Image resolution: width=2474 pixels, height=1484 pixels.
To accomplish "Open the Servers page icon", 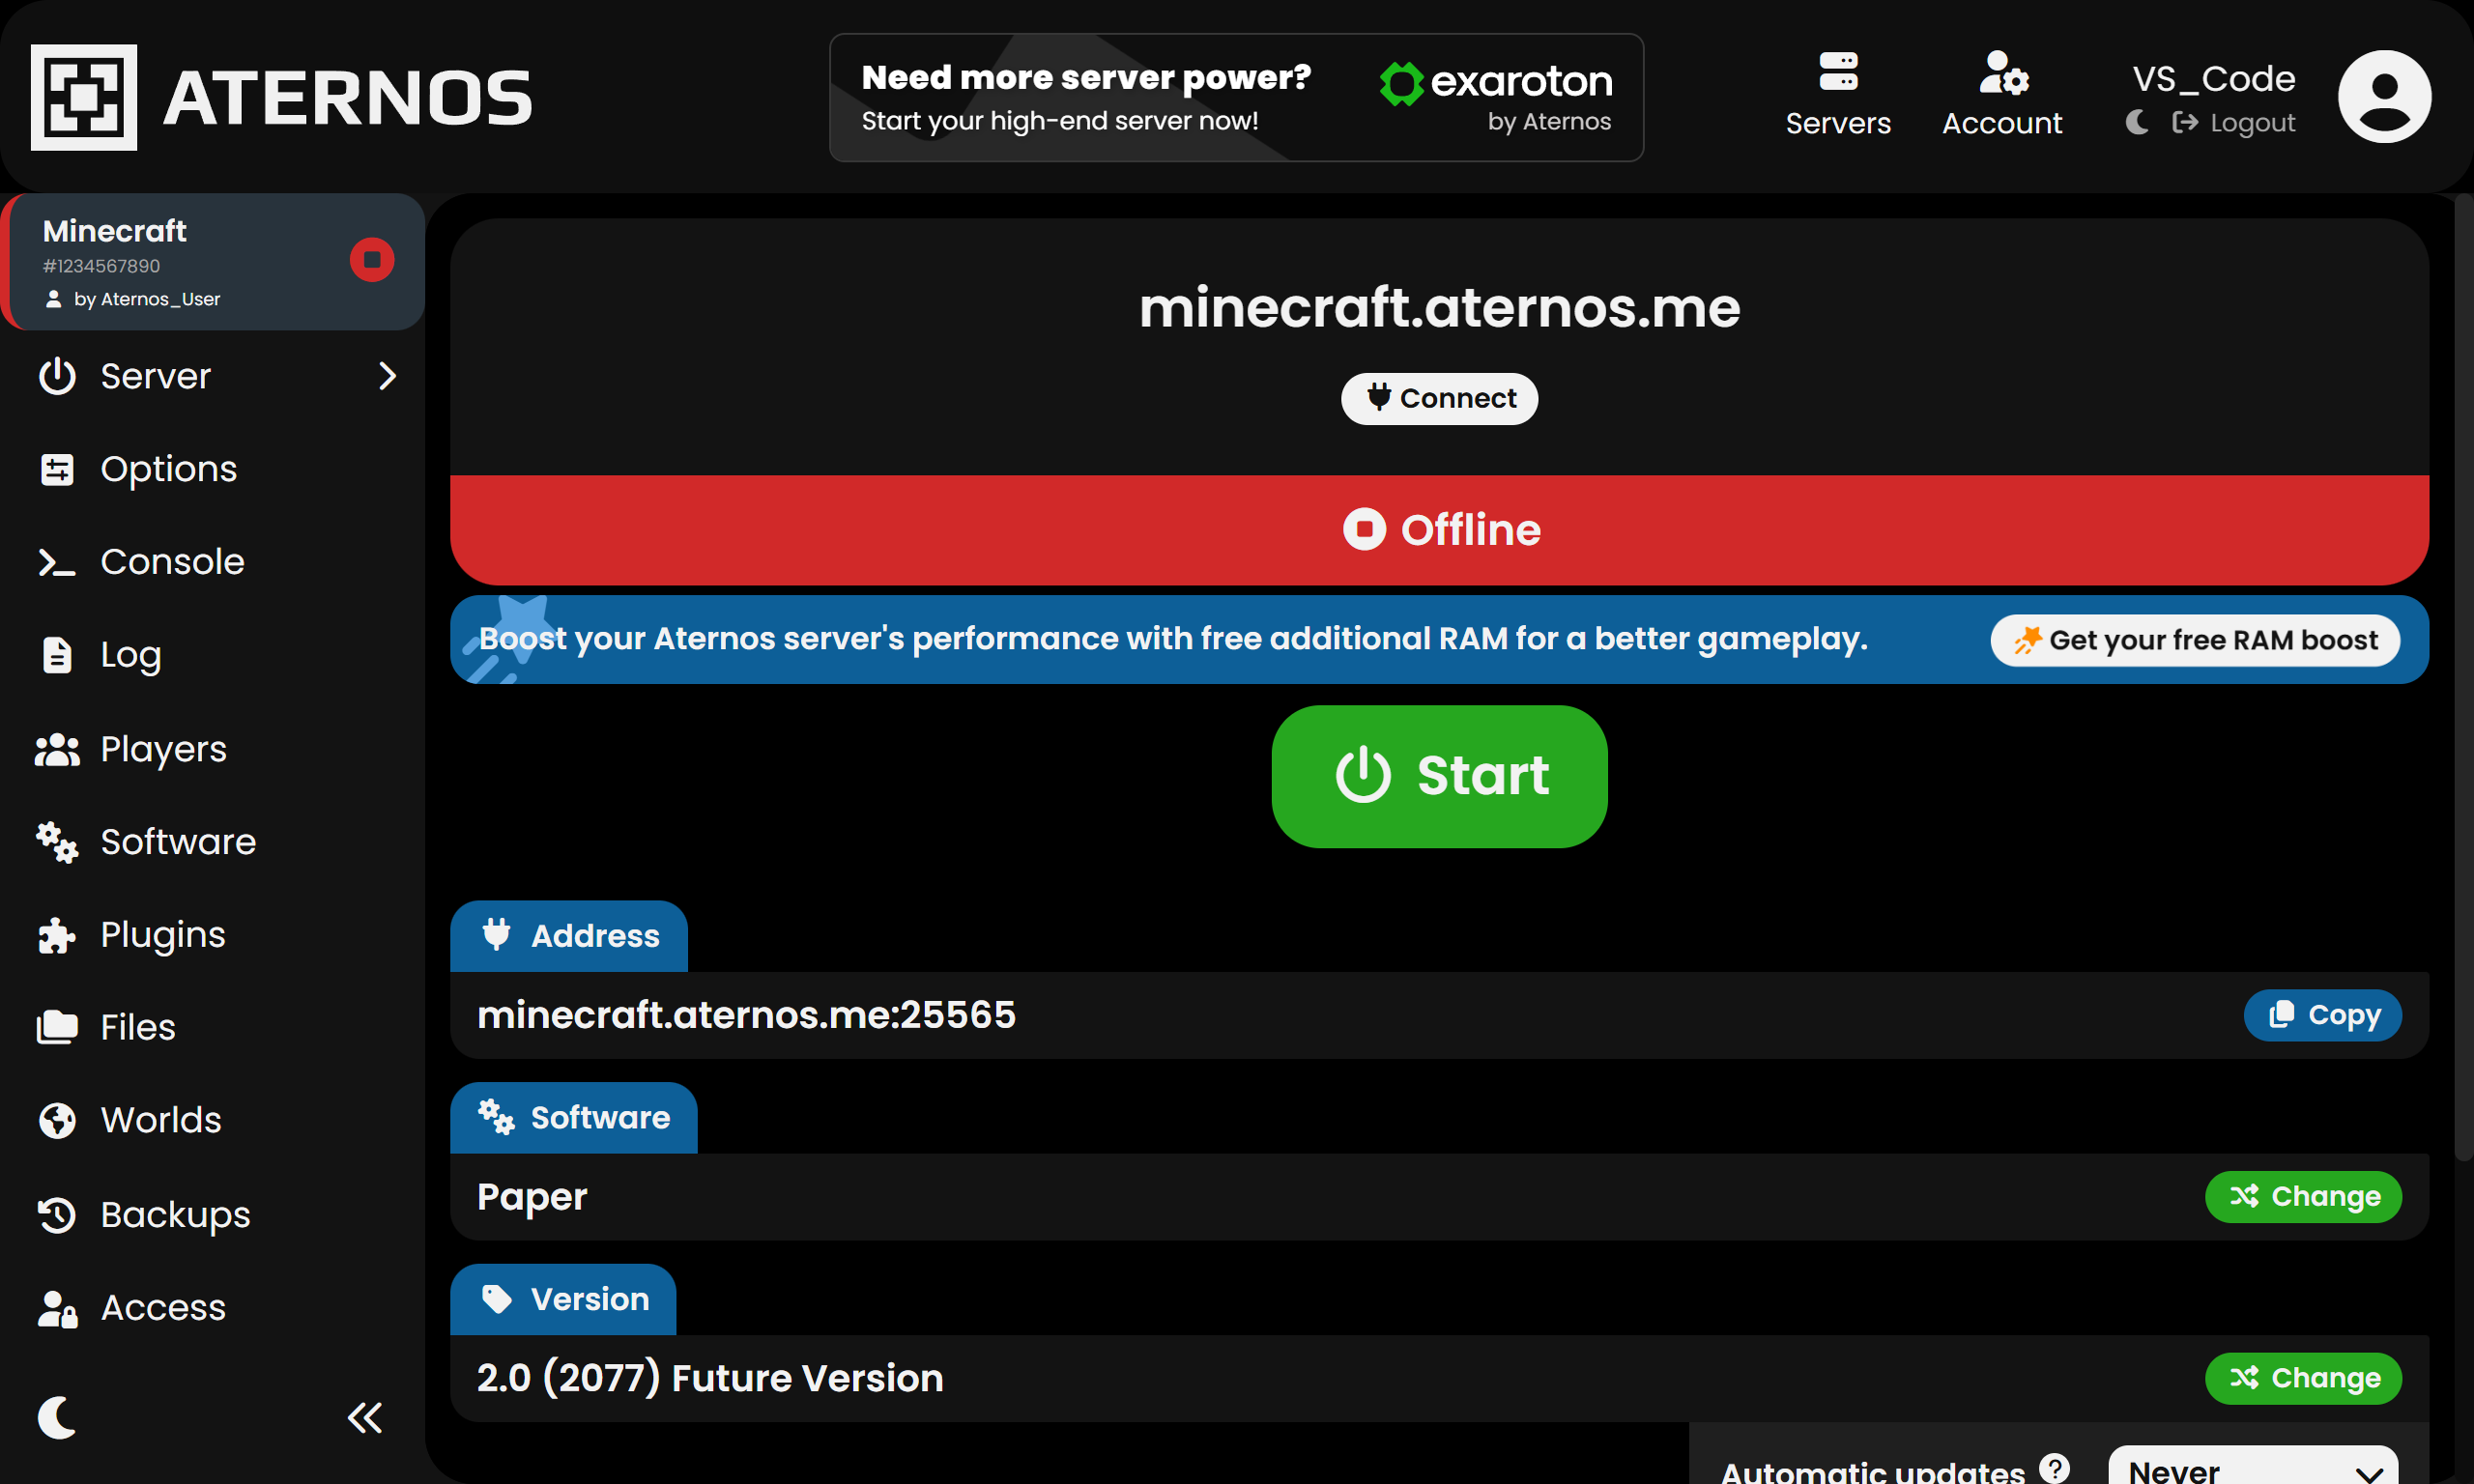I will click(1838, 72).
